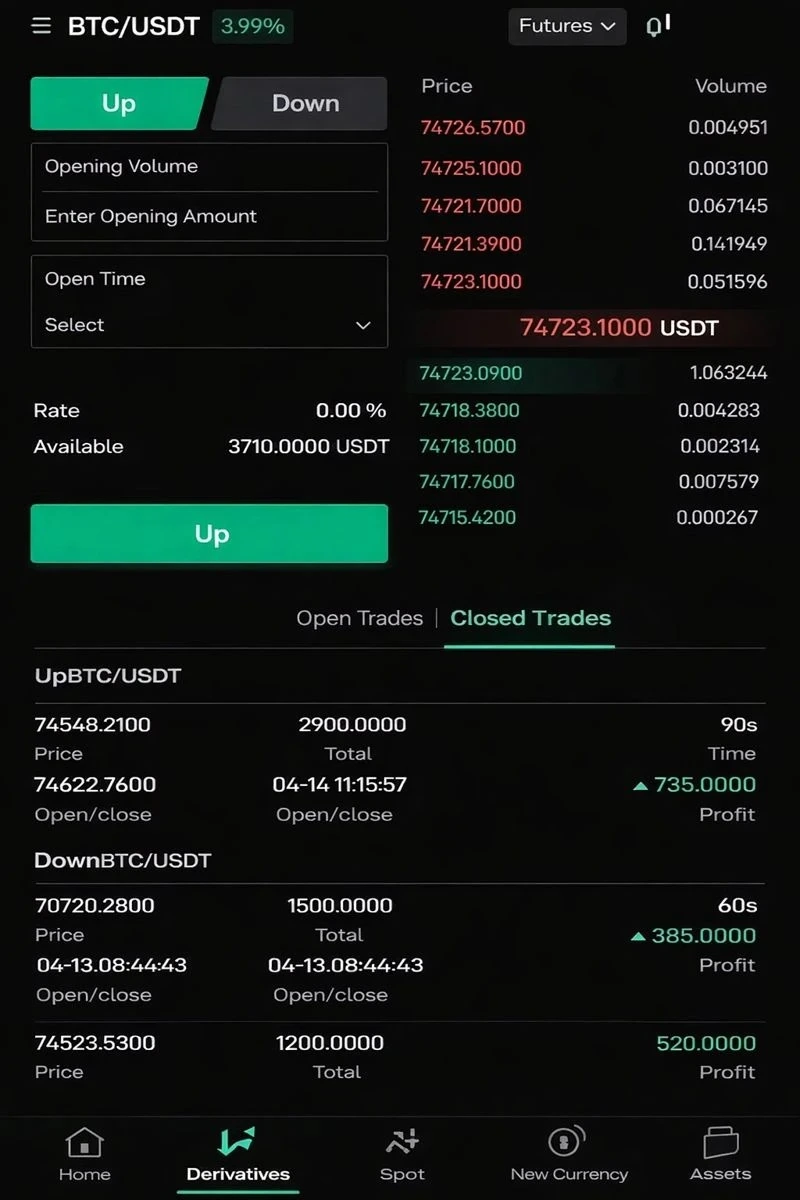Expand the Futures dropdown
Viewport: 800px width, 1200px height.
click(567, 26)
